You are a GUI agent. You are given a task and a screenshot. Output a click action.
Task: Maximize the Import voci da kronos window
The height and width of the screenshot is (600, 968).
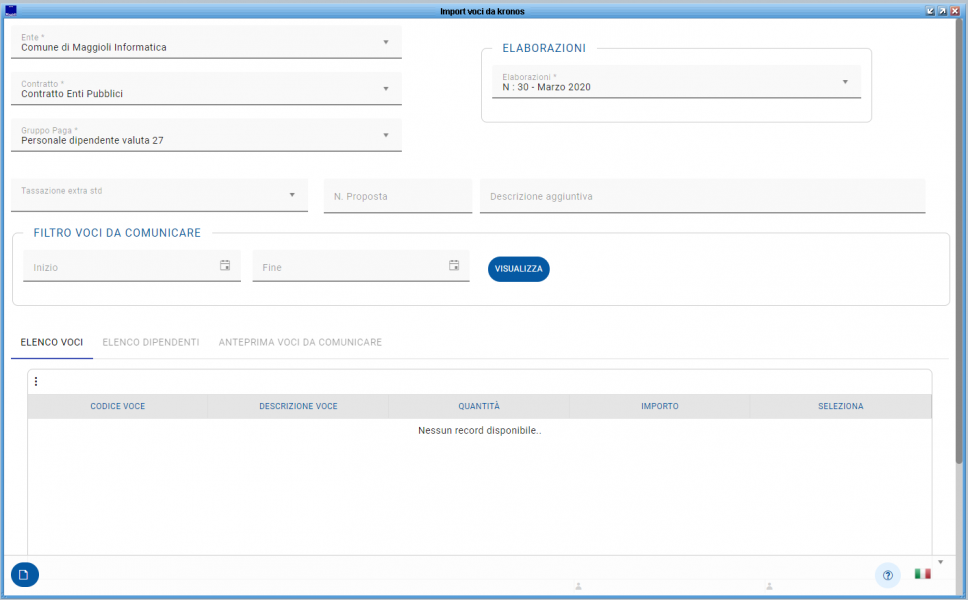point(942,10)
